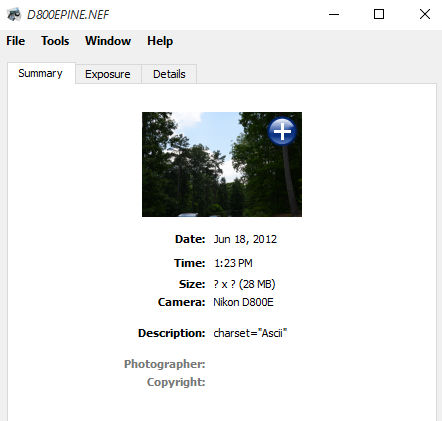Switch to the Details tab
442x421 pixels.
[169, 74]
